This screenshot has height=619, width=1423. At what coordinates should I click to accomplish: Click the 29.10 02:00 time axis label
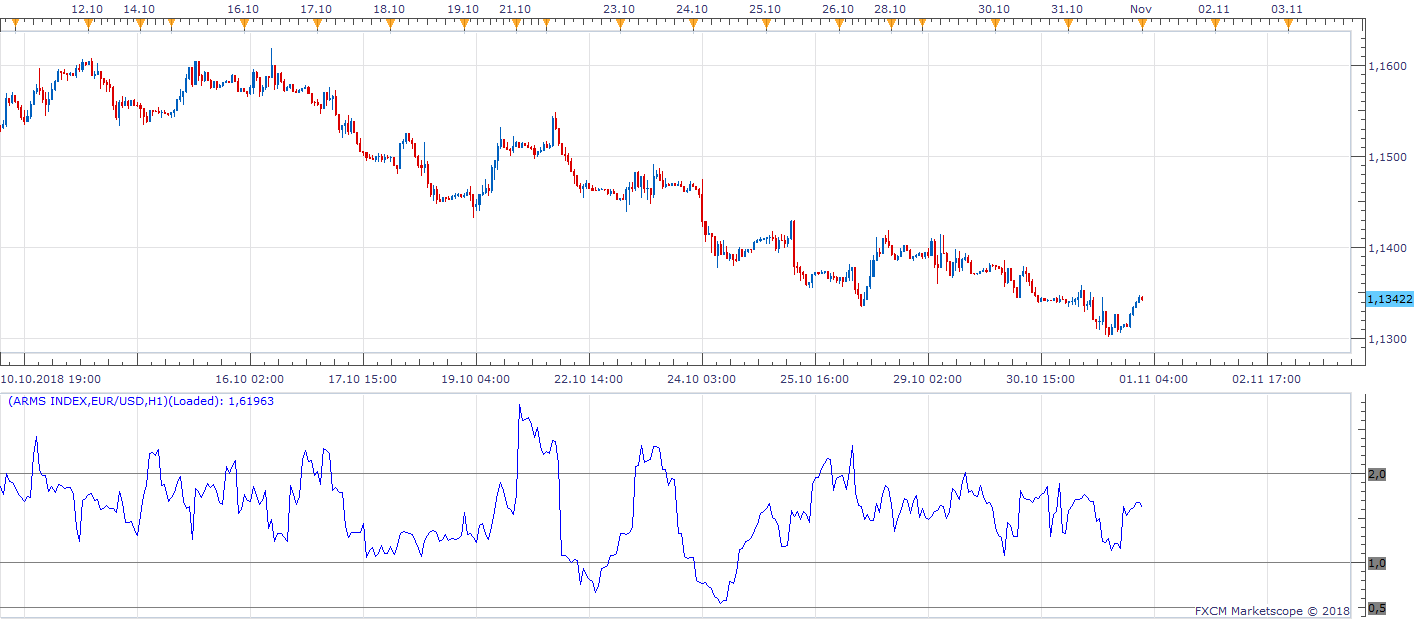coord(928,379)
